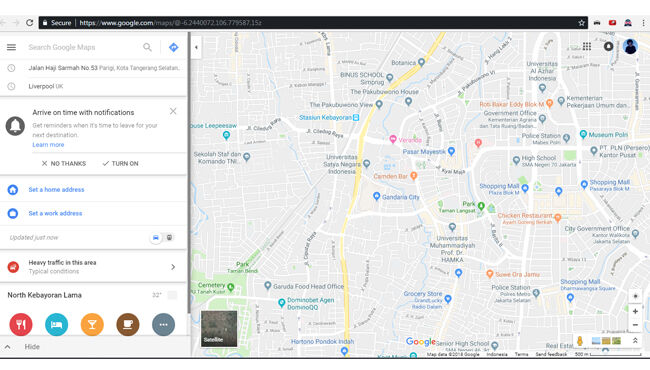Choose TURN ON for notifications
Viewport: 650px width, 370px height.
click(121, 164)
